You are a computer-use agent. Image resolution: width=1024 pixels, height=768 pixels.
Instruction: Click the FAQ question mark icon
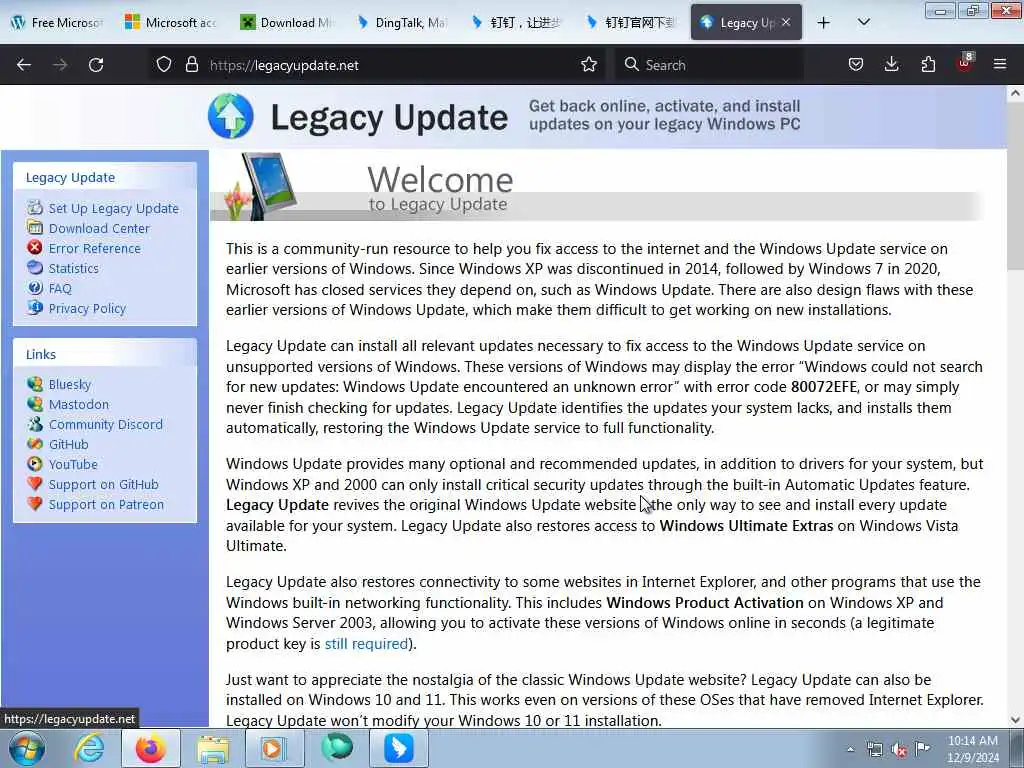35,288
